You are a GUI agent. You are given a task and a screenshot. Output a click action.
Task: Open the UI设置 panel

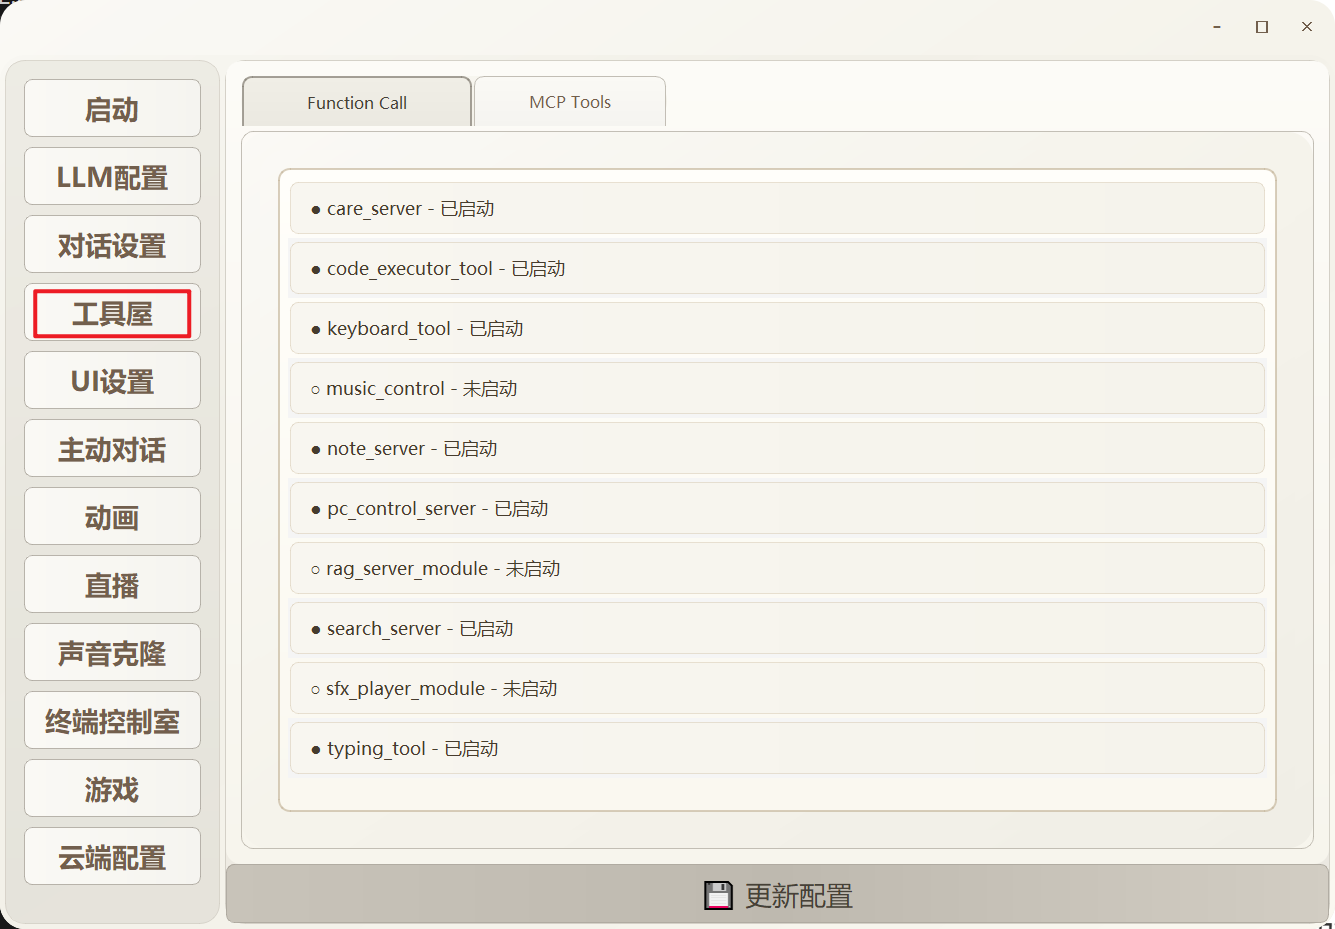tap(112, 381)
